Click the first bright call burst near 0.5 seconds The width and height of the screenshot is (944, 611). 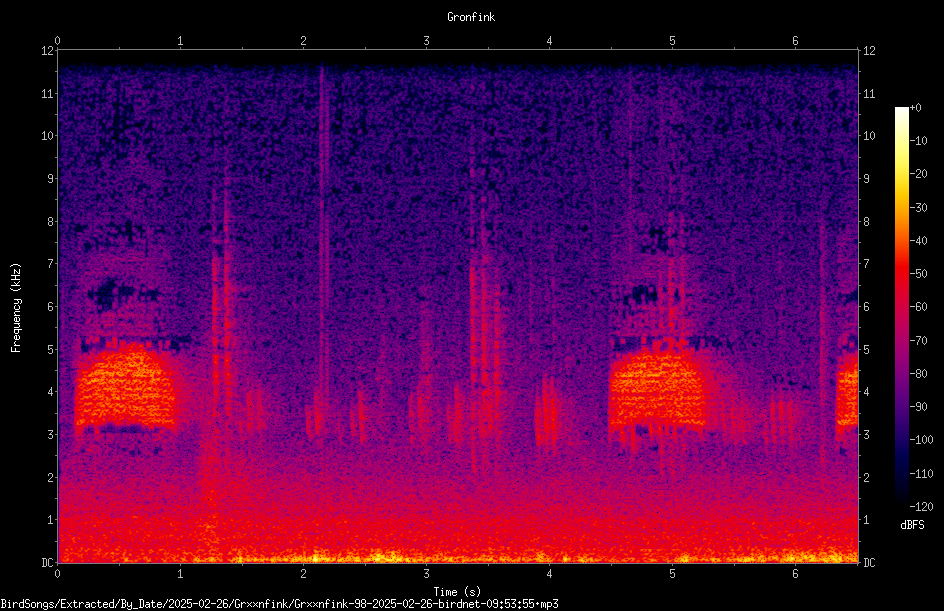tap(125, 386)
